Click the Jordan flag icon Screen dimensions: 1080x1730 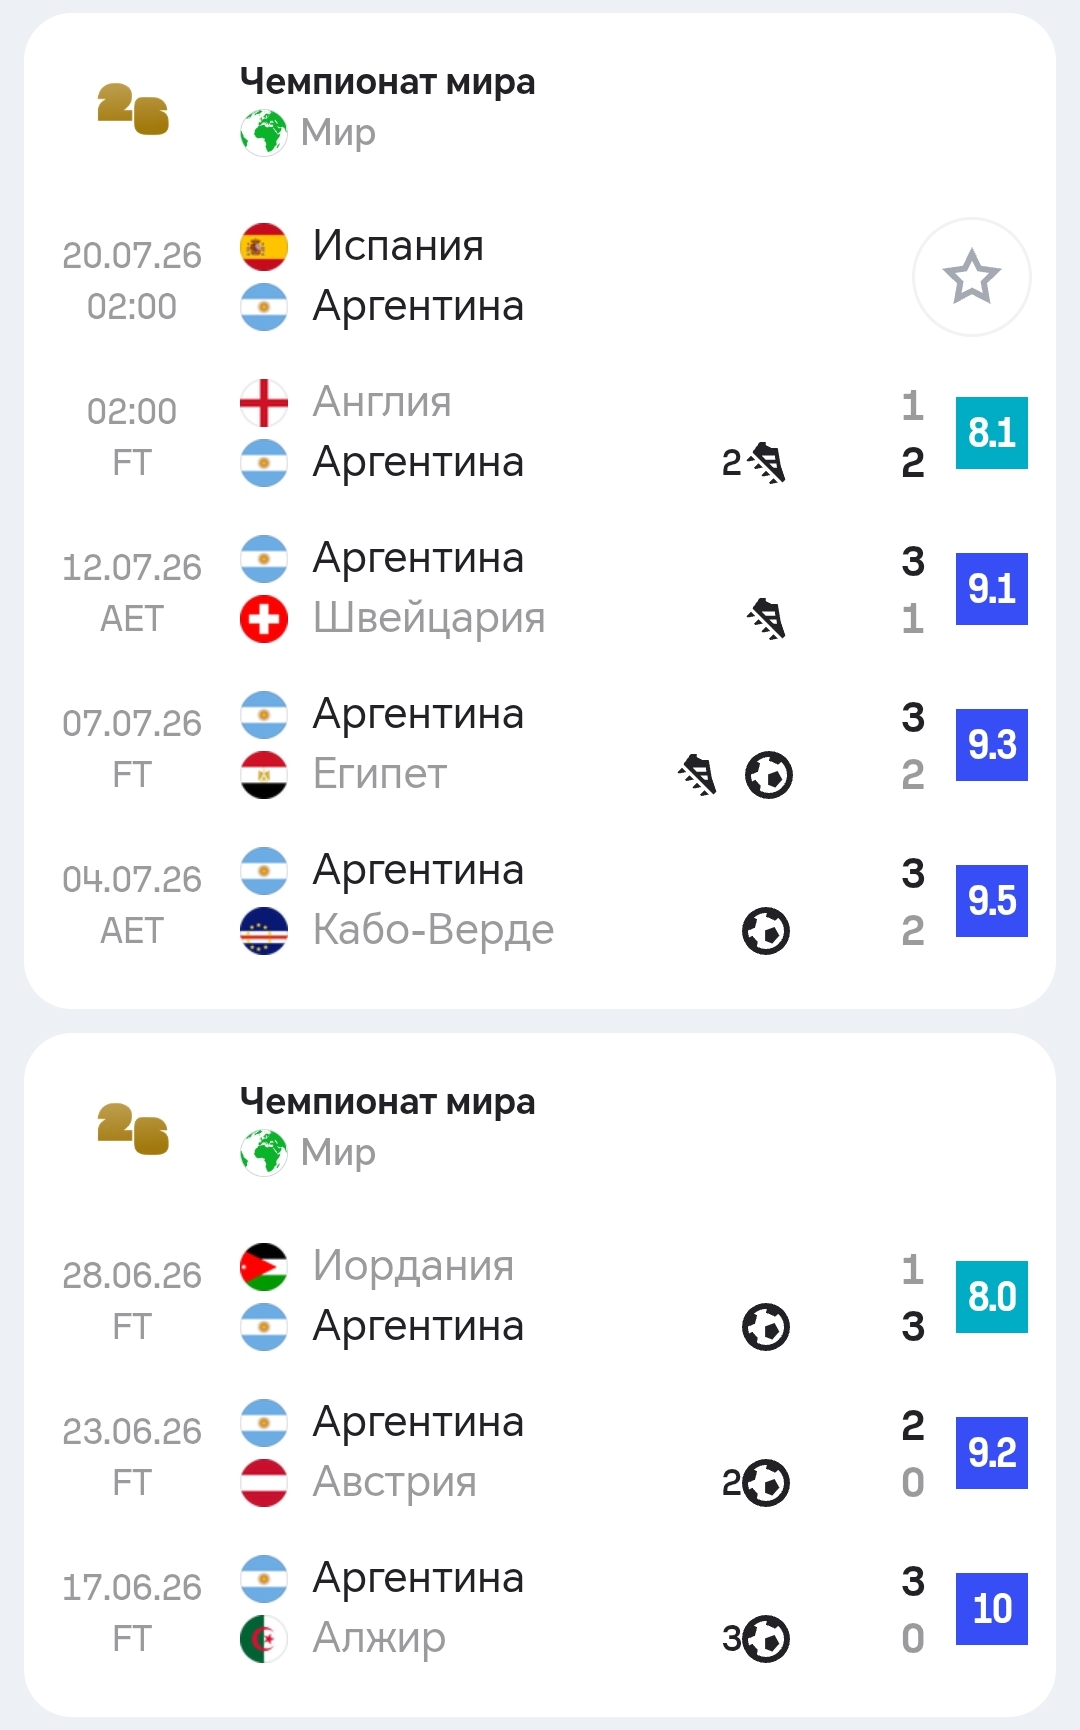click(264, 1267)
